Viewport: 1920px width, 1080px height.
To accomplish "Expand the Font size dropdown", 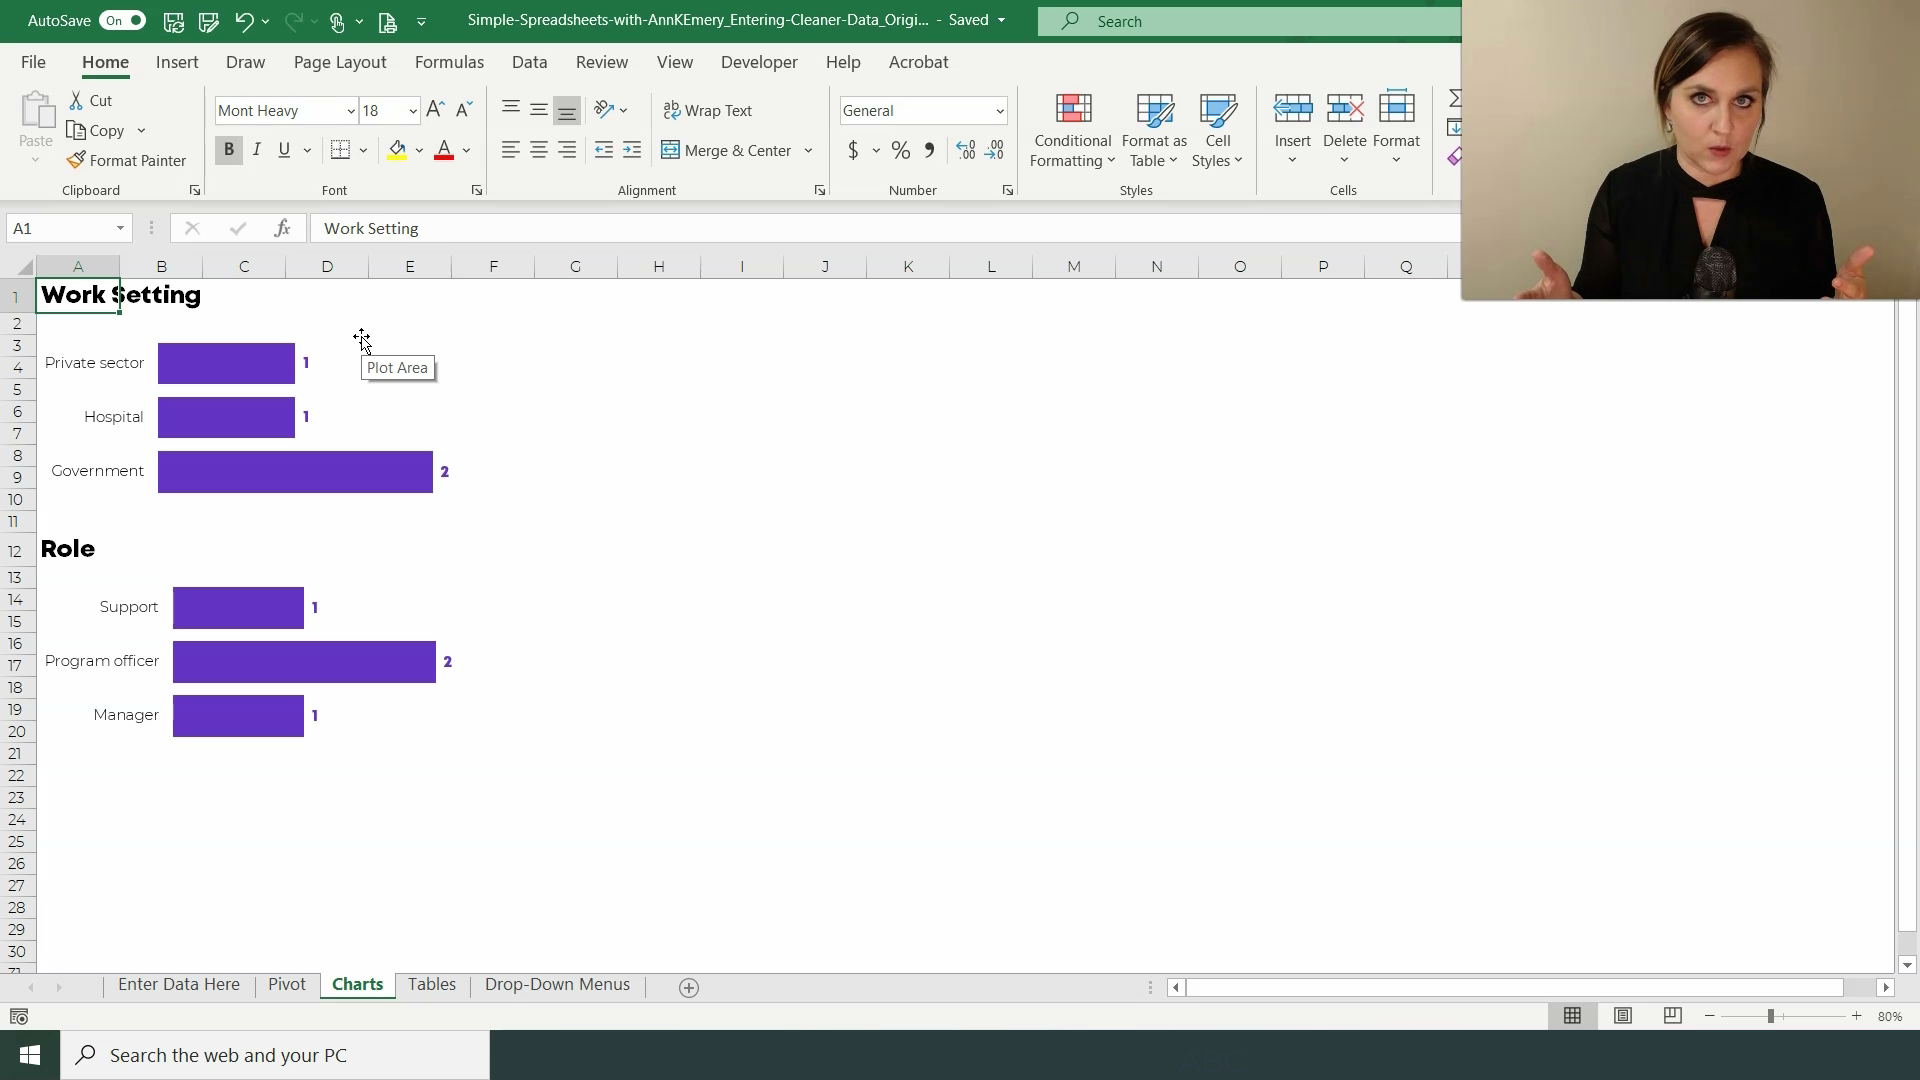I will click(411, 111).
